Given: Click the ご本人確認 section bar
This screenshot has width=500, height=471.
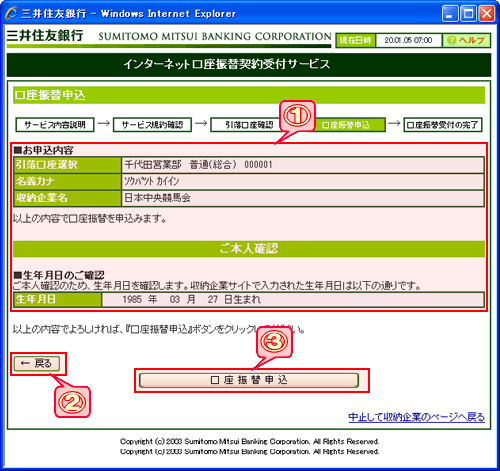Looking at the screenshot, I should tap(249, 249).
